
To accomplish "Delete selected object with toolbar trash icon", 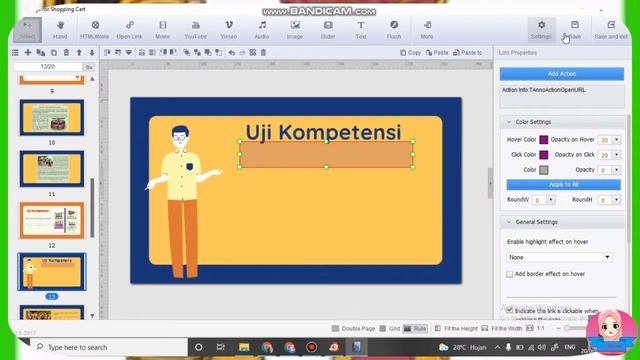I will click(x=263, y=53).
